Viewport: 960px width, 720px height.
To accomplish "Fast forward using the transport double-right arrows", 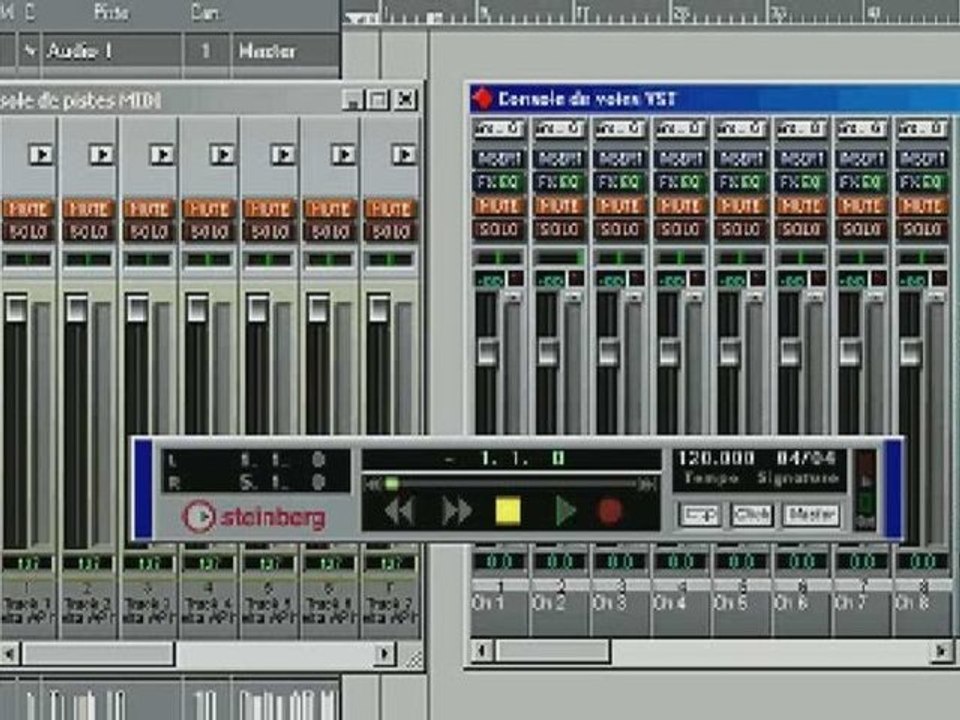I will (457, 511).
